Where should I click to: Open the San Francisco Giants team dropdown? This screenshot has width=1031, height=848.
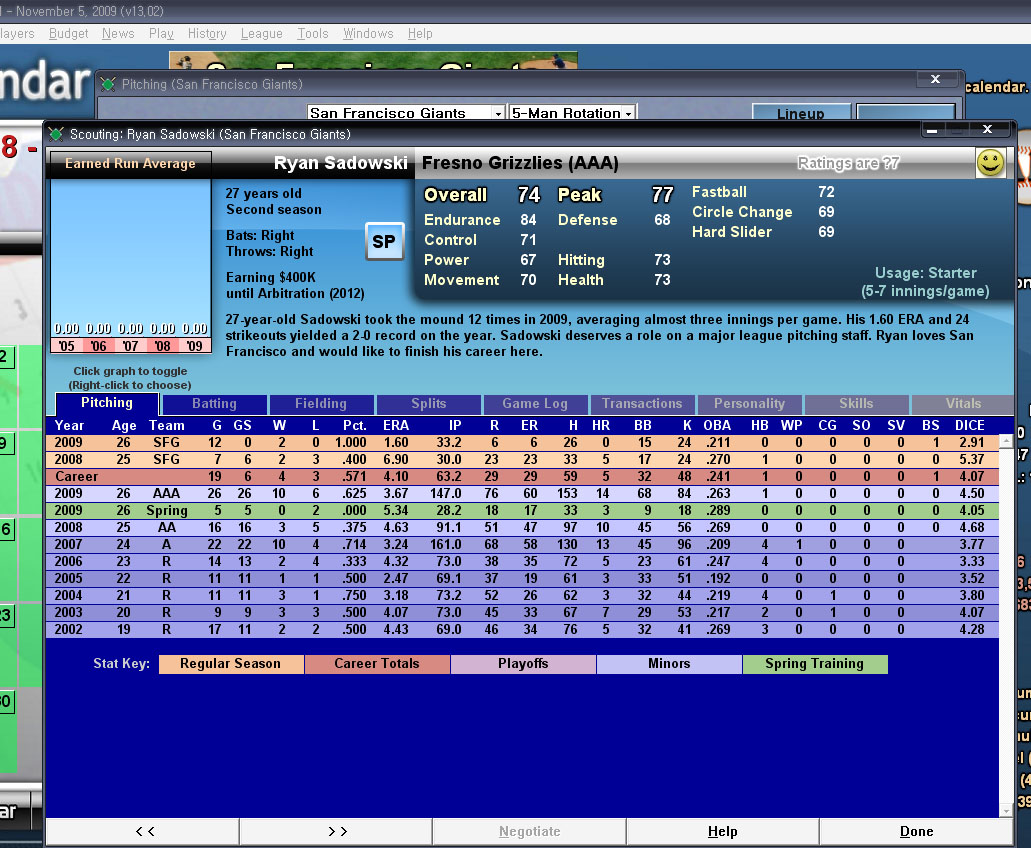406,112
